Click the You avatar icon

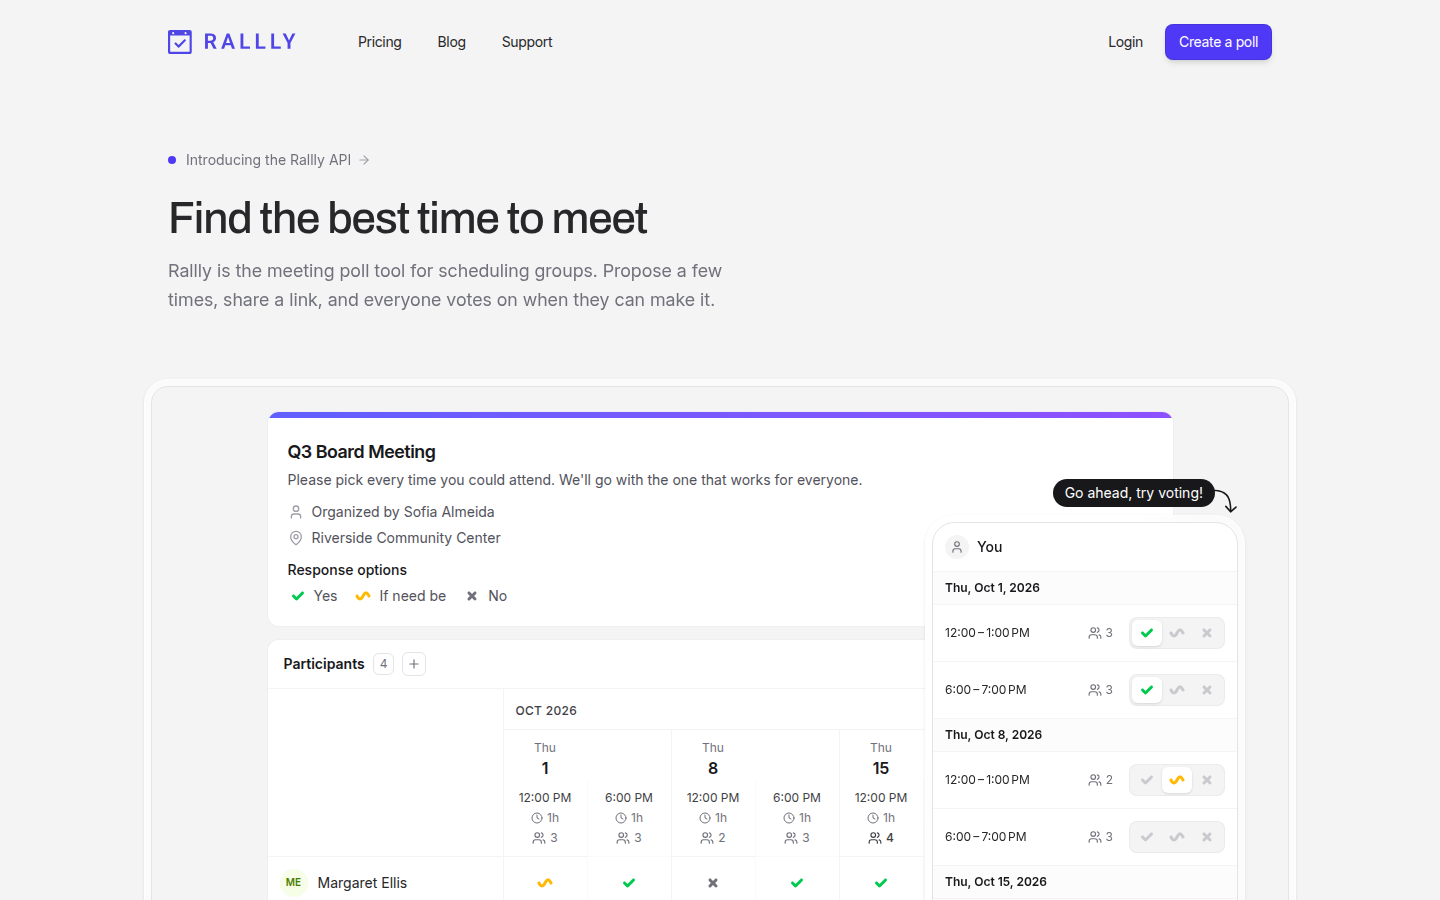[957, 547]
